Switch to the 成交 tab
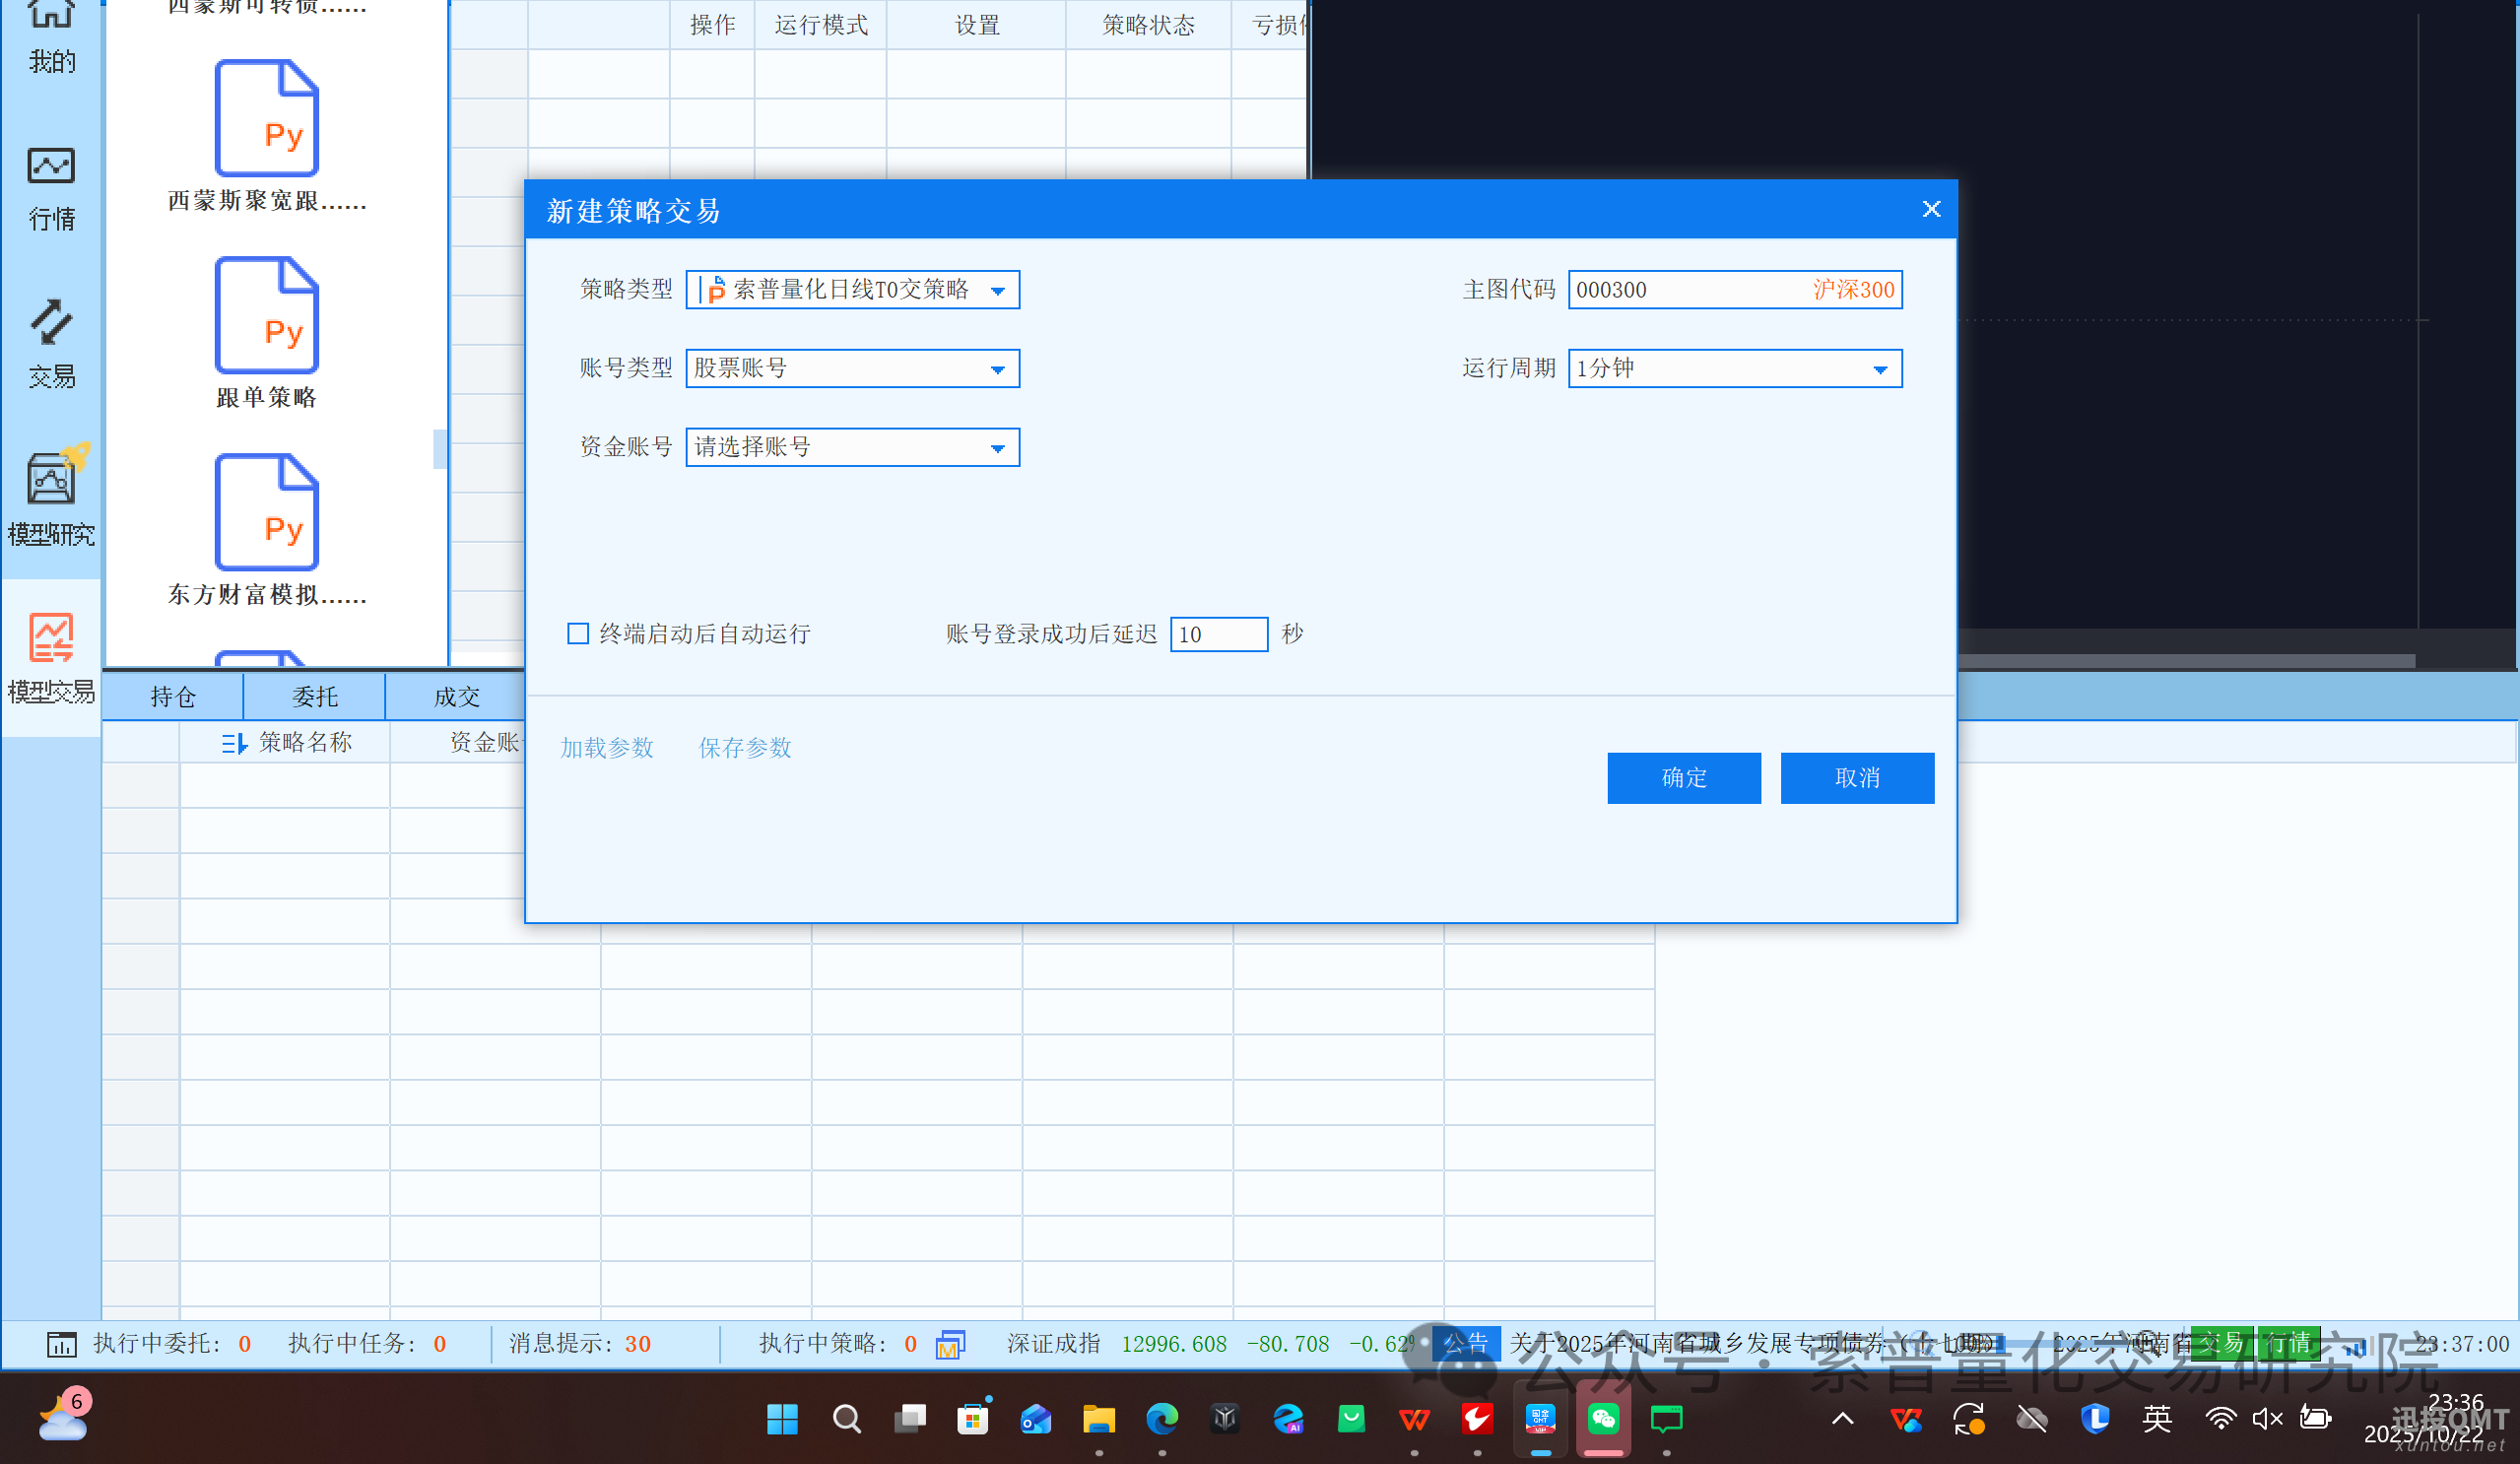The width and height of the screenshot is (2520, 1464). point(456,697)
